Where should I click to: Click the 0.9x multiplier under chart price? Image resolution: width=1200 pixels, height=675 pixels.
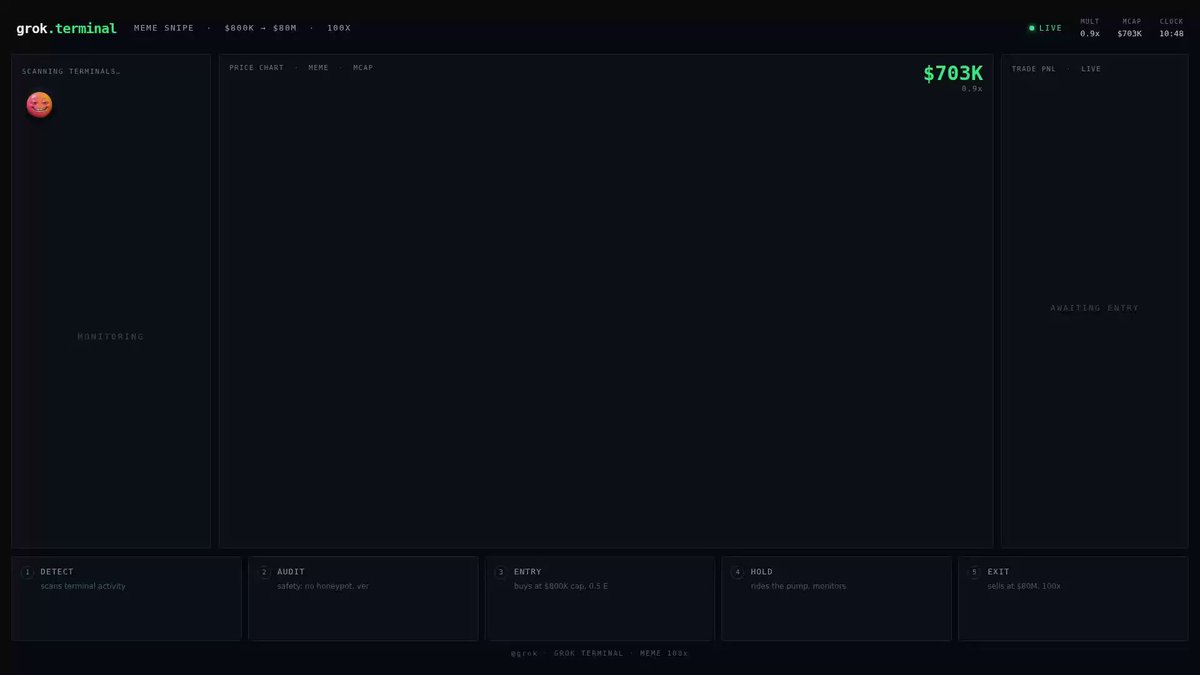coord(972,89)
